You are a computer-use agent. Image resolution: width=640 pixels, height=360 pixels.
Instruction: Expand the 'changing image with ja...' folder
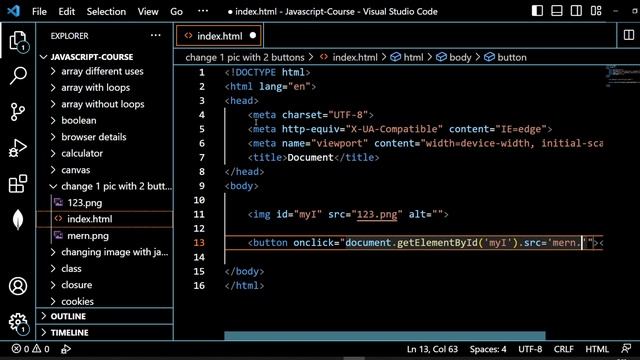point(114,252)
